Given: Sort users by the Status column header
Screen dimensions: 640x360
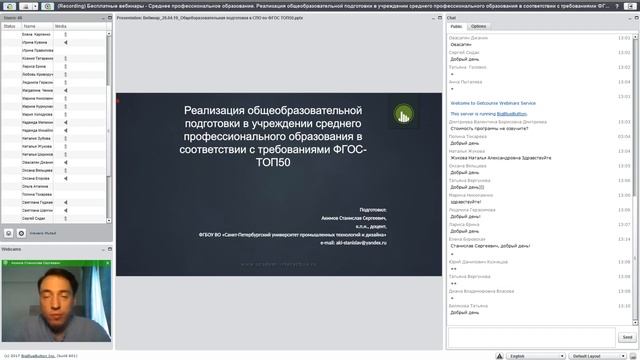Looking at the screenshot, I should (x=10, y=26).
